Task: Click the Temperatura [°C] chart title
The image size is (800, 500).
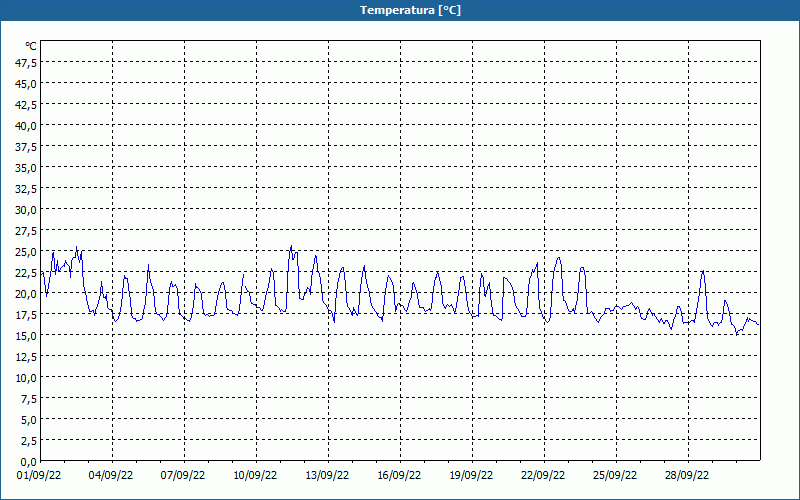Action: 410,10
